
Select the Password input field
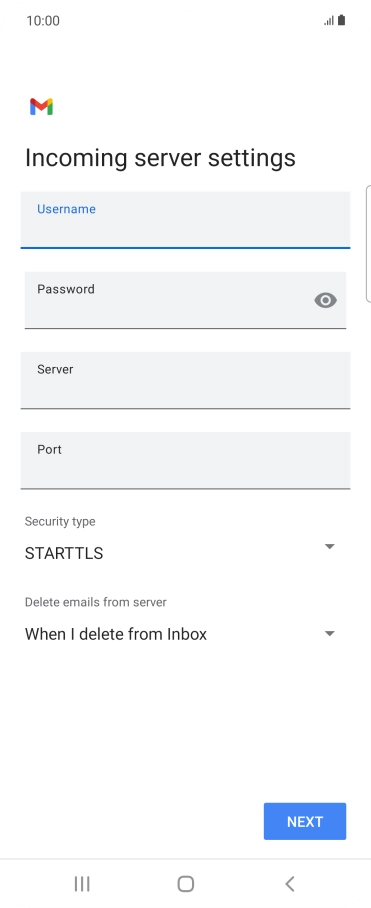pyautogui.click(x=185, y=300)
